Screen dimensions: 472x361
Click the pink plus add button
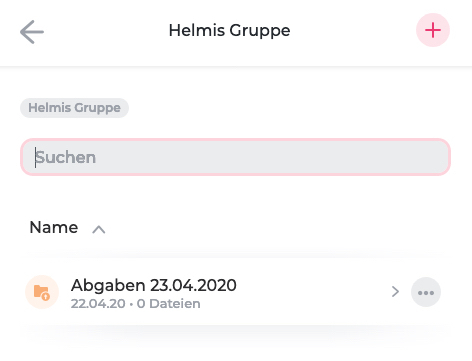pos(433,30)
